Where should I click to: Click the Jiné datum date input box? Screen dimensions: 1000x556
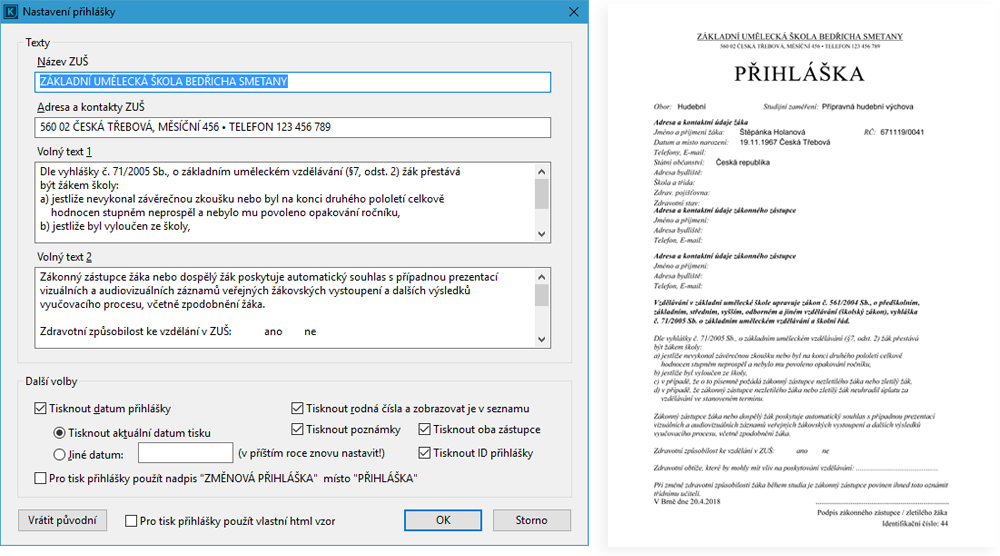coord(185,454)
